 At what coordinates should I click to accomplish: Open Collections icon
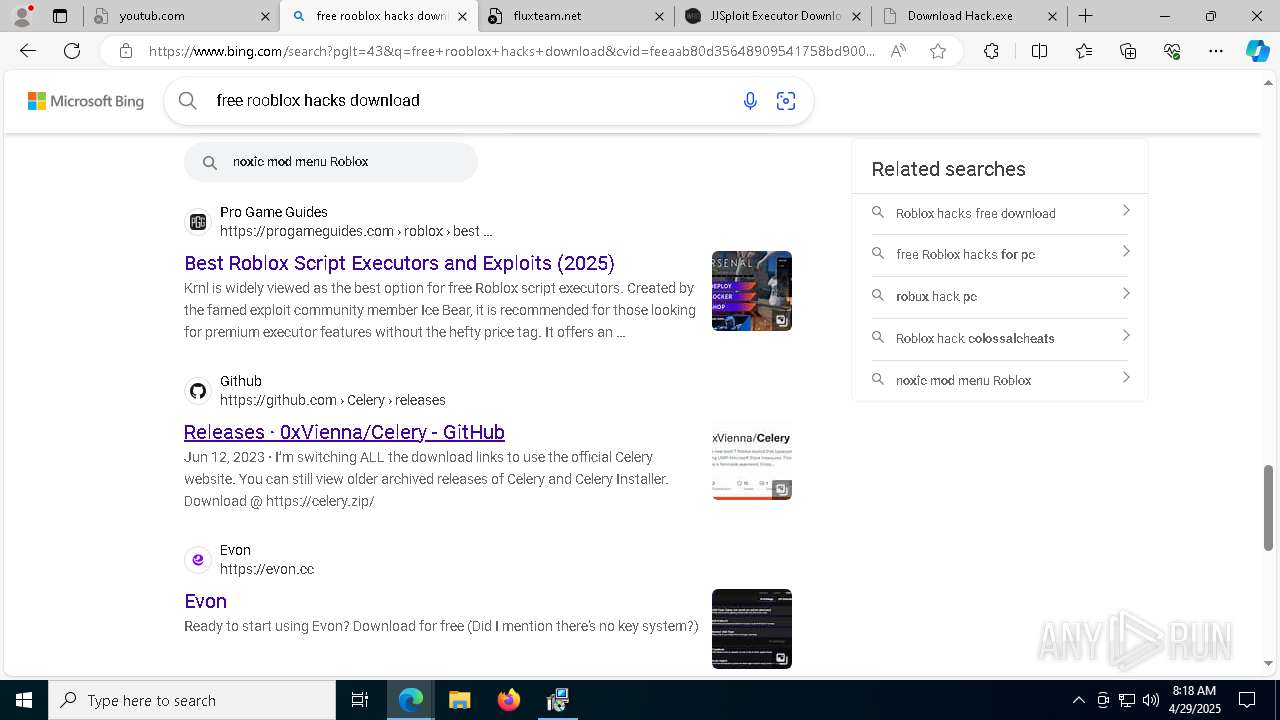click(1128, 51)
